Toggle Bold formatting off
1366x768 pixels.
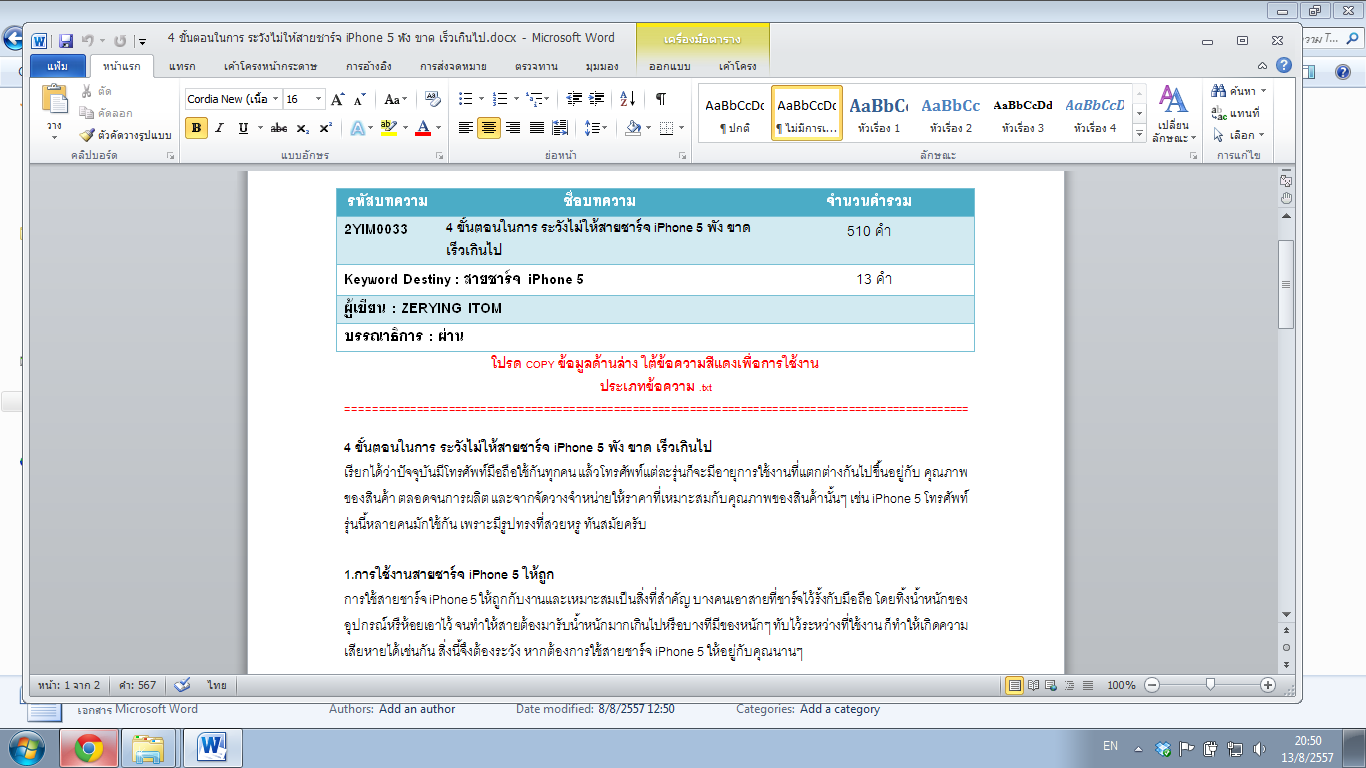[197, 128]
